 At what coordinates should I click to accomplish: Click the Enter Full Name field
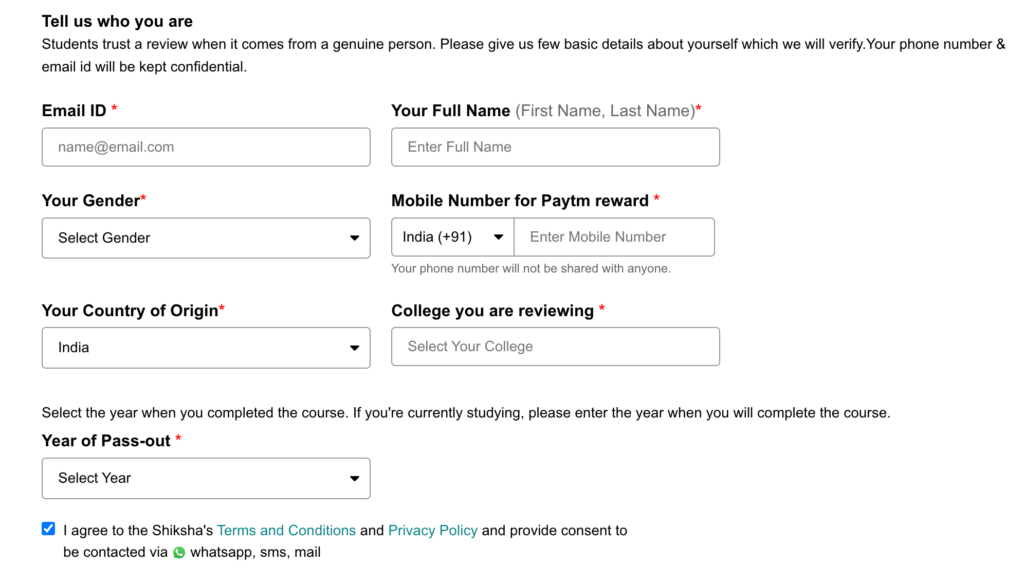click(555, 147)
